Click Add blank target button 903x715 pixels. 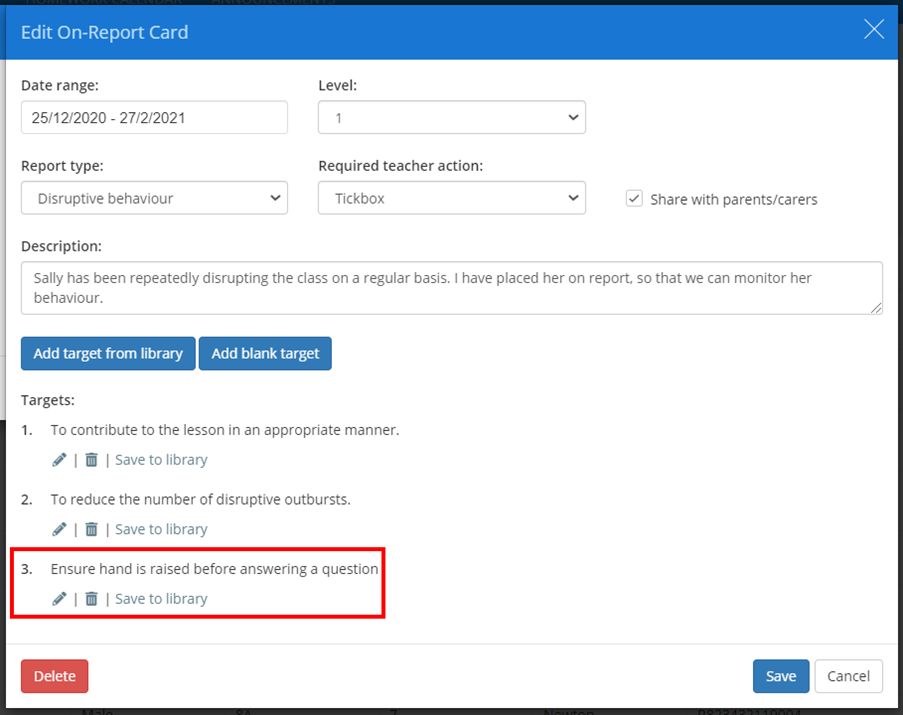tap(265, 353)
